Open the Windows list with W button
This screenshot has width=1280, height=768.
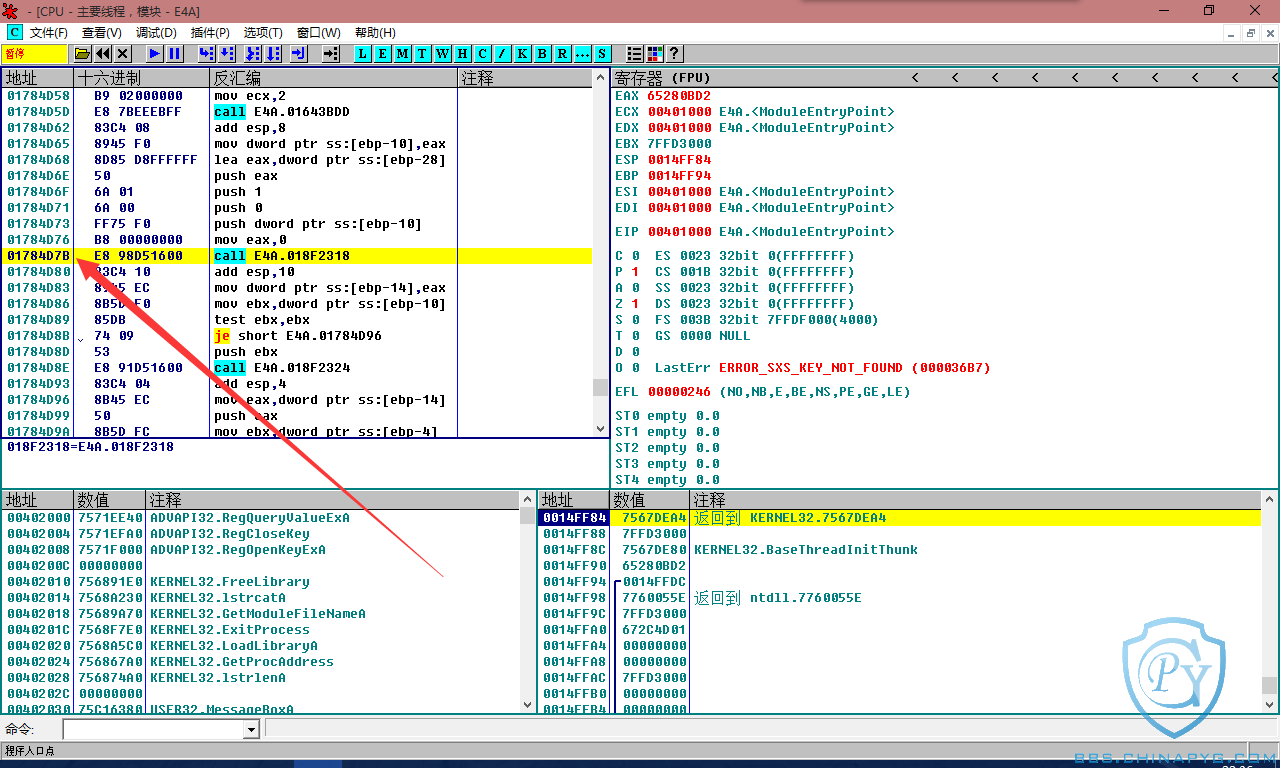click(443, 53)
